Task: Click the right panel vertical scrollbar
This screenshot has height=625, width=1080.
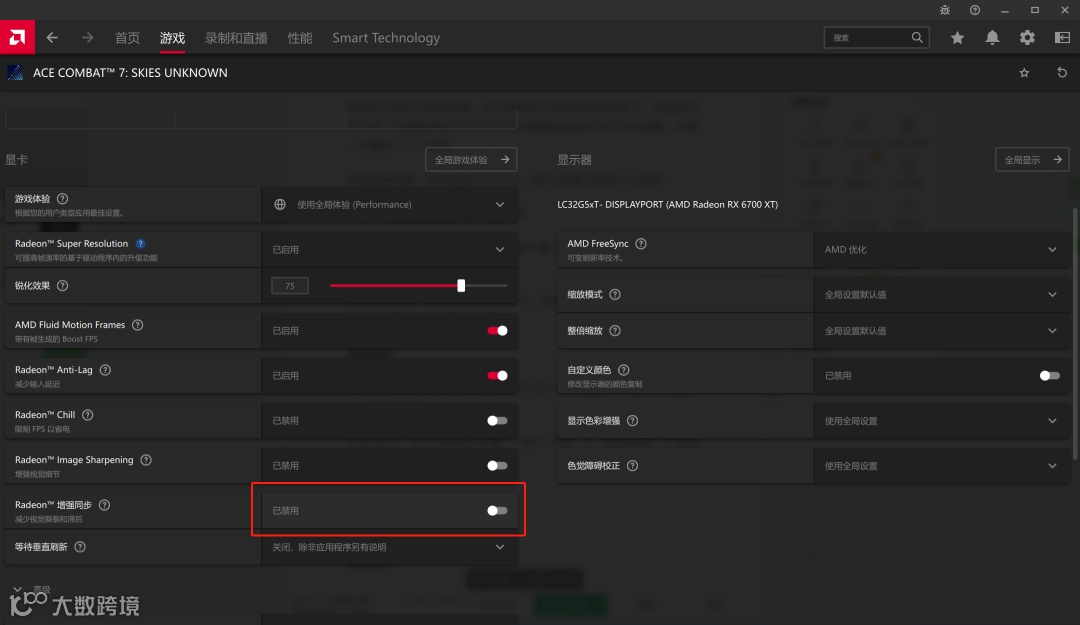Action: (x=1075, y=334)
